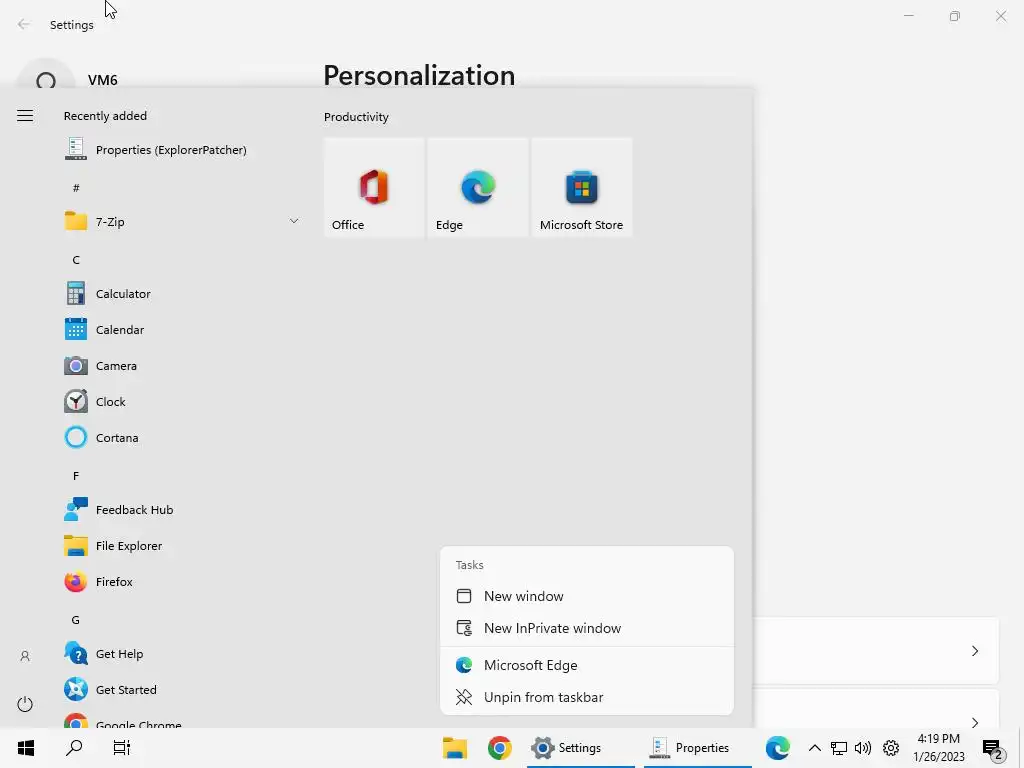Click the Productivity group title
Screen dimensions: 1024x768
pyautogui.click(x=356, y=117)
